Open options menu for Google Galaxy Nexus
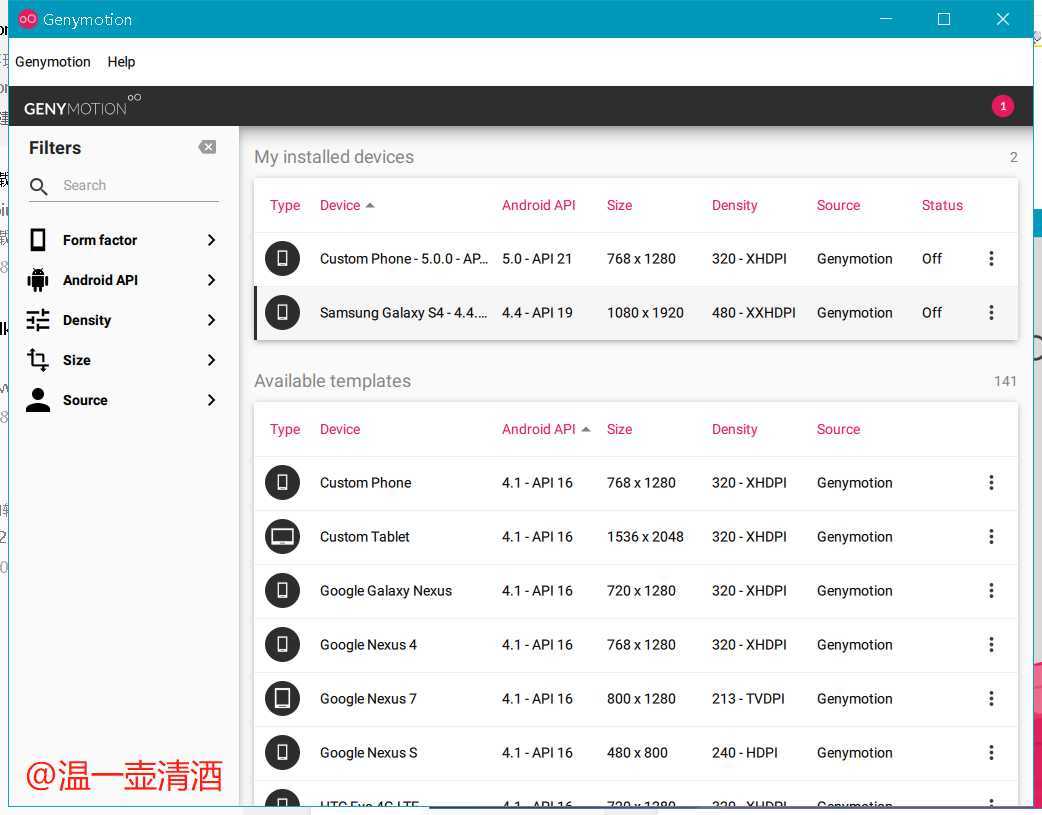The image size is (1042, 815). click(991, 590)
